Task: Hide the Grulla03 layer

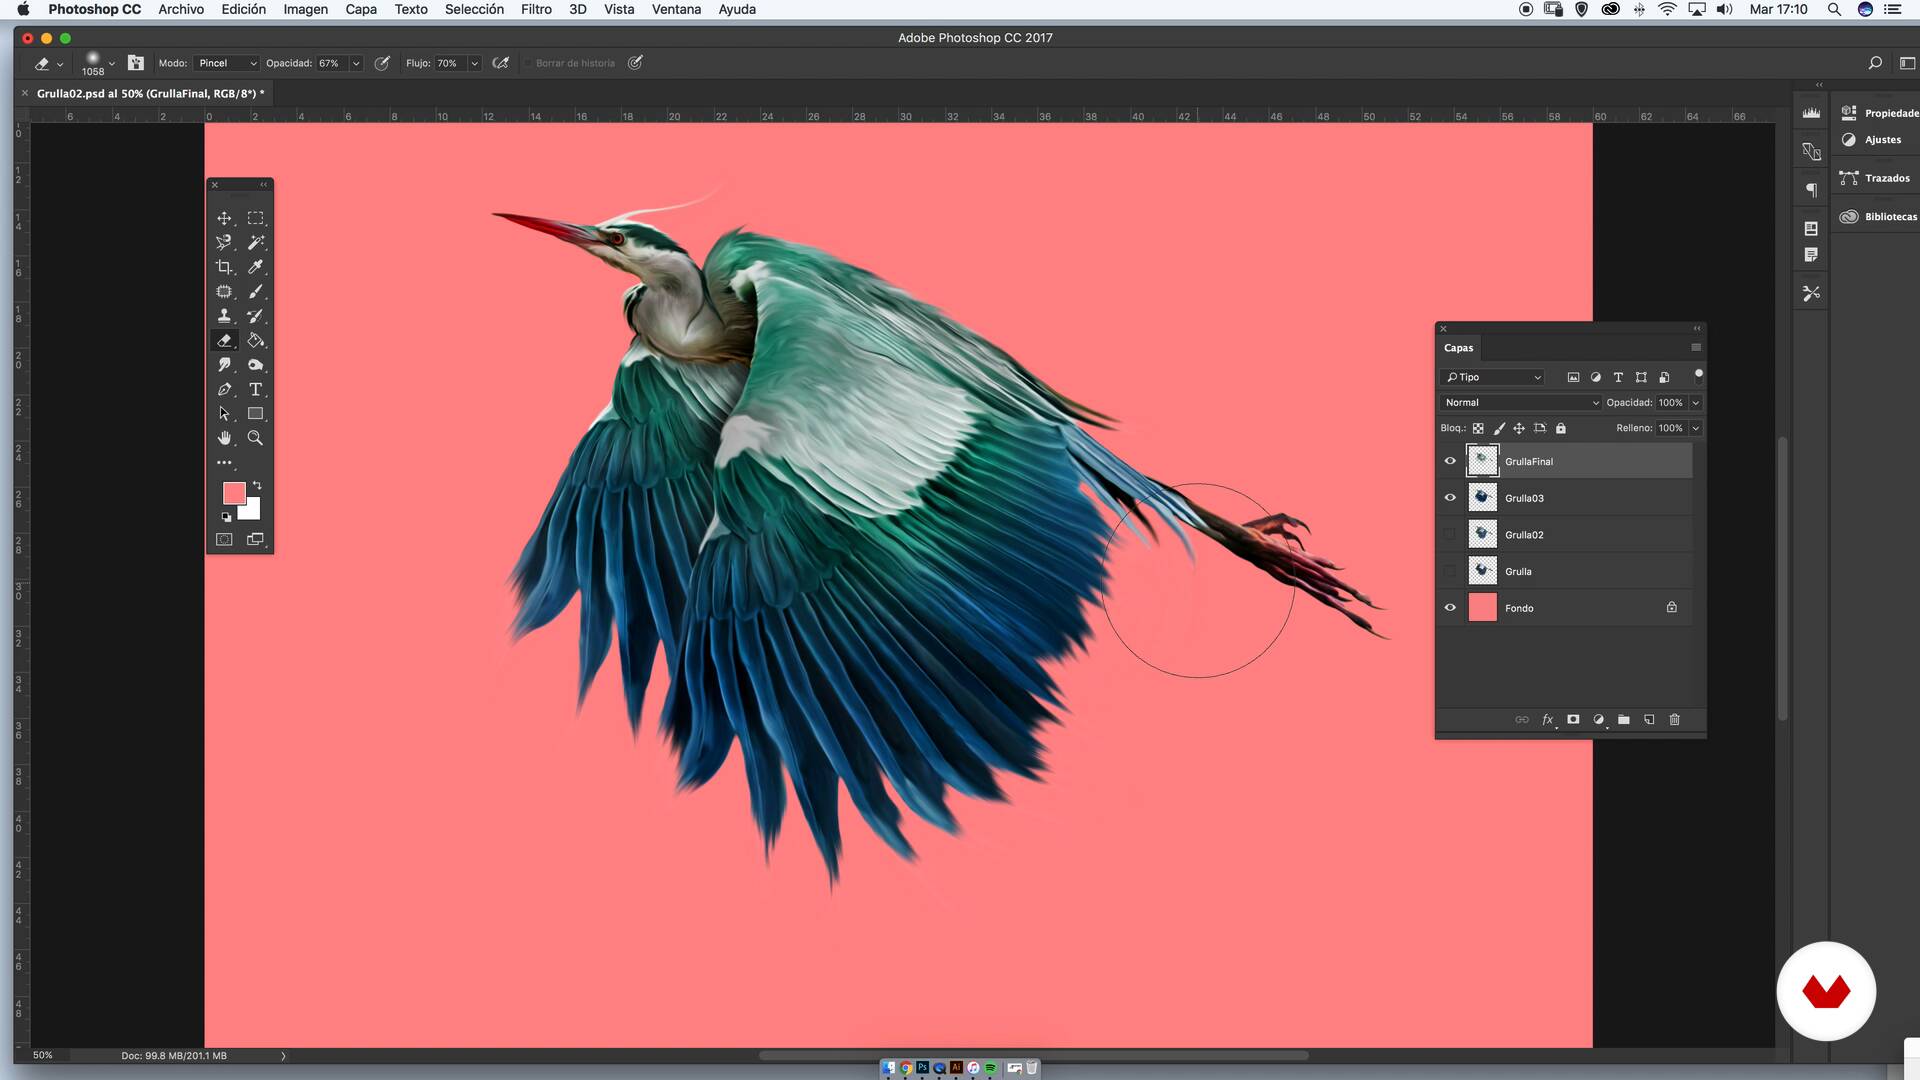Action: pos(1450,497)
